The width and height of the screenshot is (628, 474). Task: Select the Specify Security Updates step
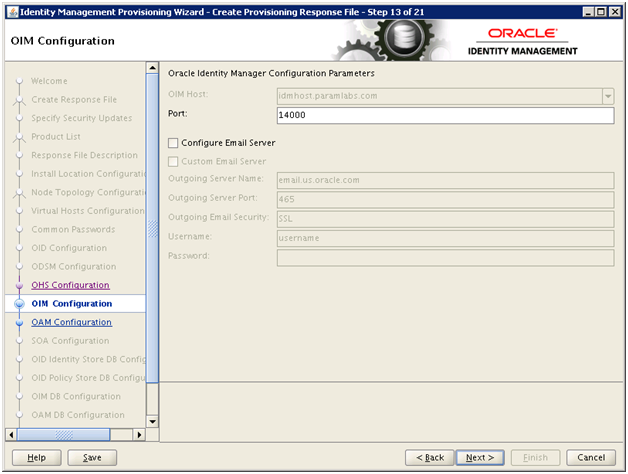(82, 118)
